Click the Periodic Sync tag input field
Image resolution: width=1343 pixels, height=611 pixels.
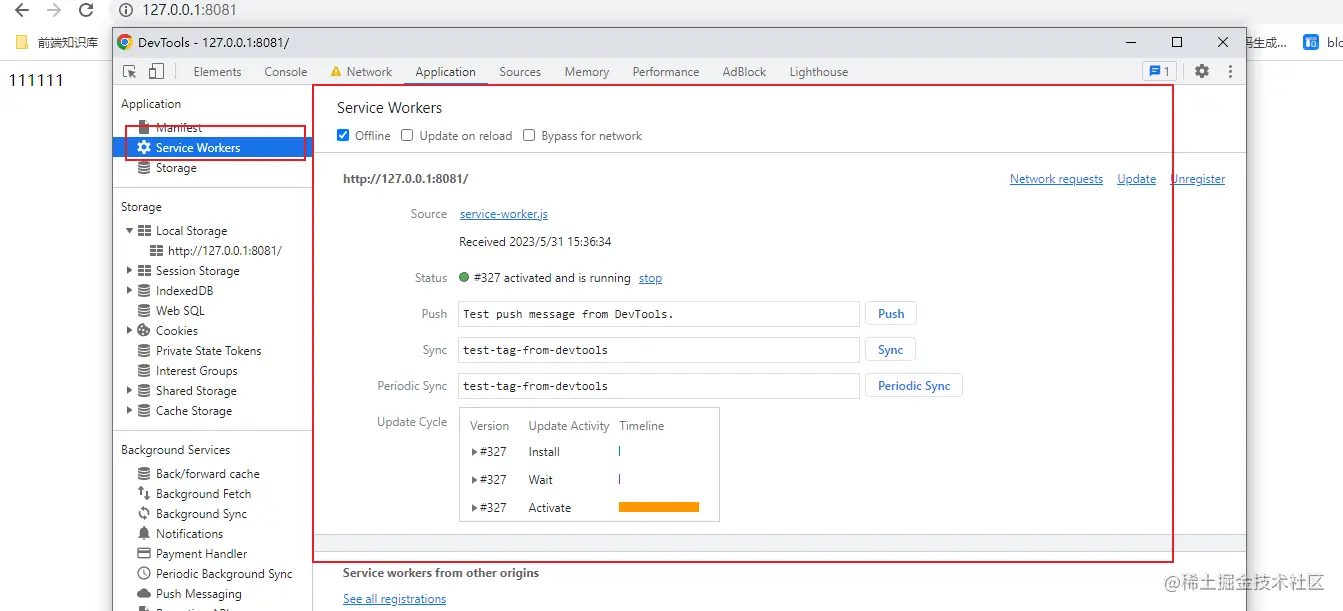pos(659,386)
